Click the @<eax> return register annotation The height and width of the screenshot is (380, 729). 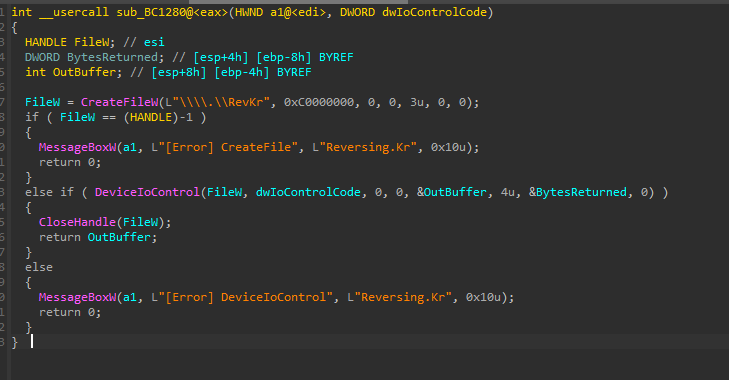[206, 12]
